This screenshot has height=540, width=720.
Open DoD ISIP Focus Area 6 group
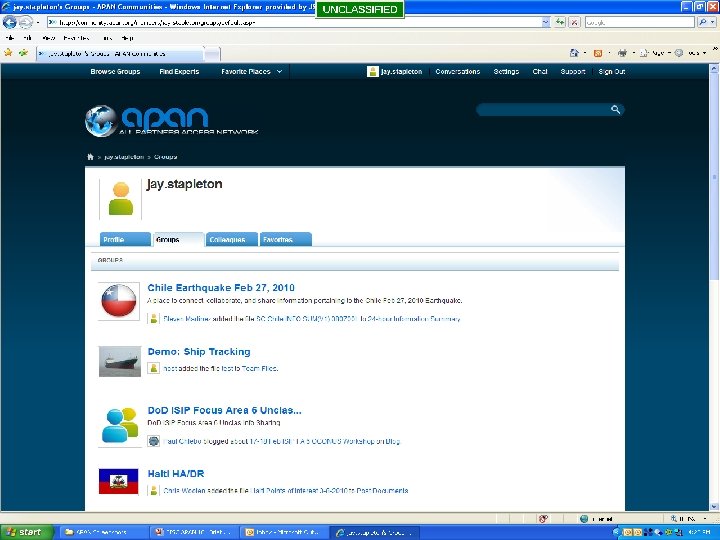click(x=224, y=410)
